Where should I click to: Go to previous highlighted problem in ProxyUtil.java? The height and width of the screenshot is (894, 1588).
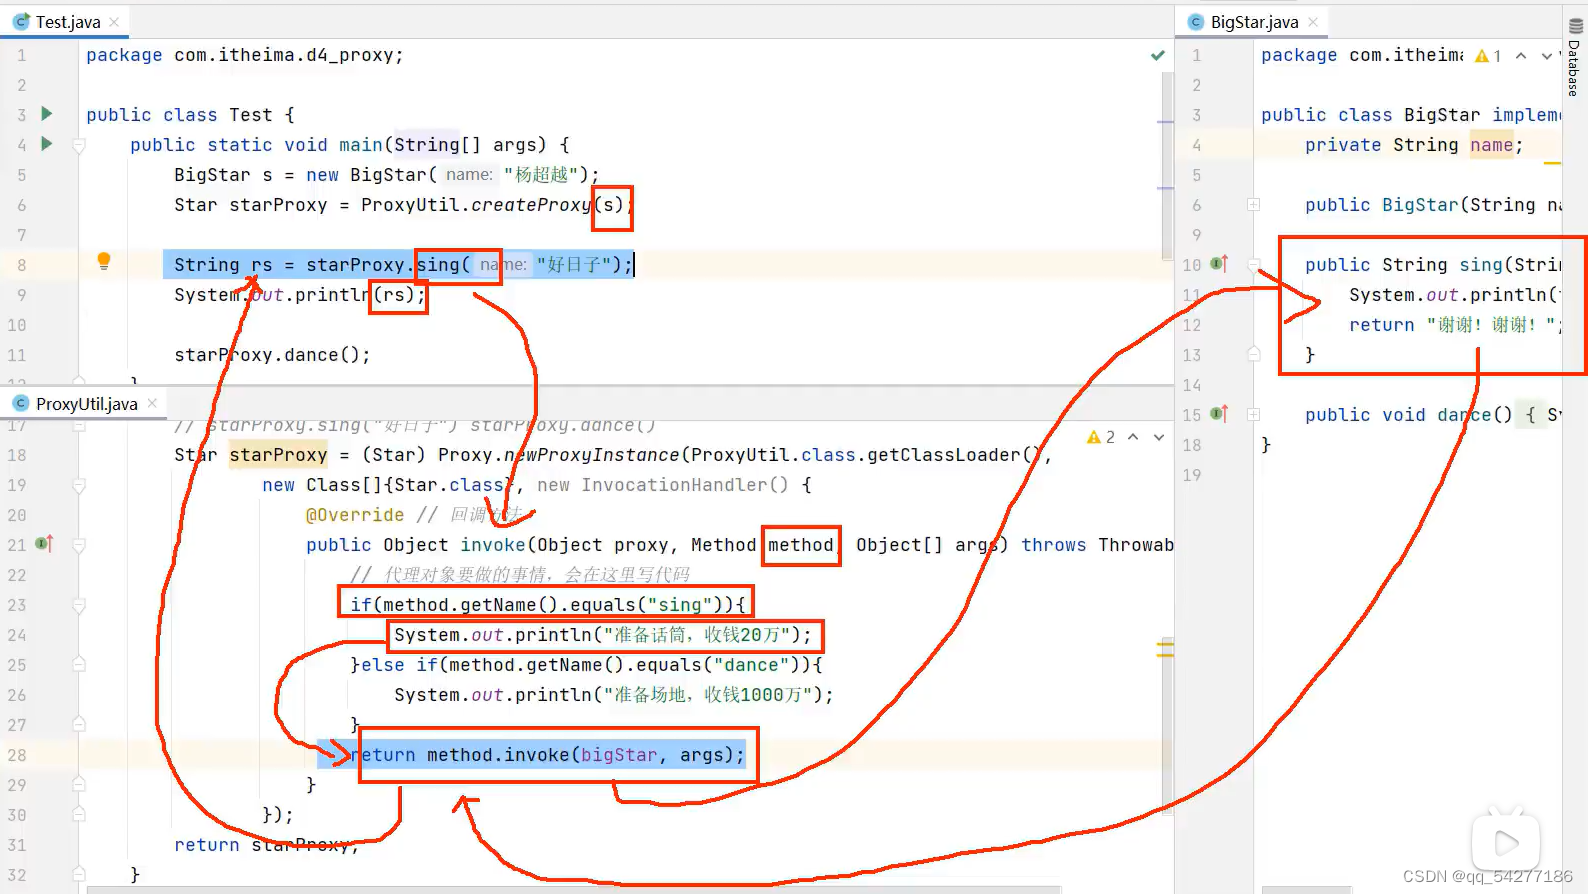1133,437
